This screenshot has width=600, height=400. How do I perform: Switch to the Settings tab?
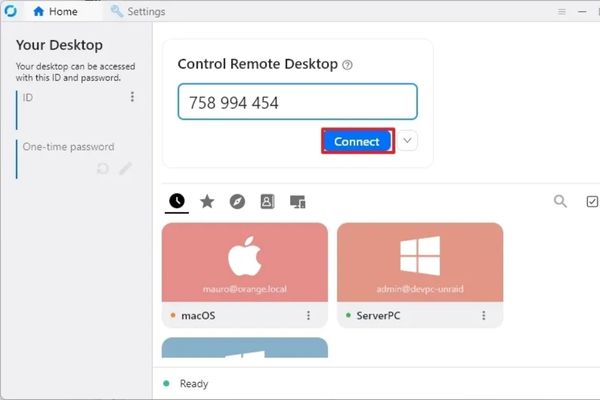[x=138, y=12]
